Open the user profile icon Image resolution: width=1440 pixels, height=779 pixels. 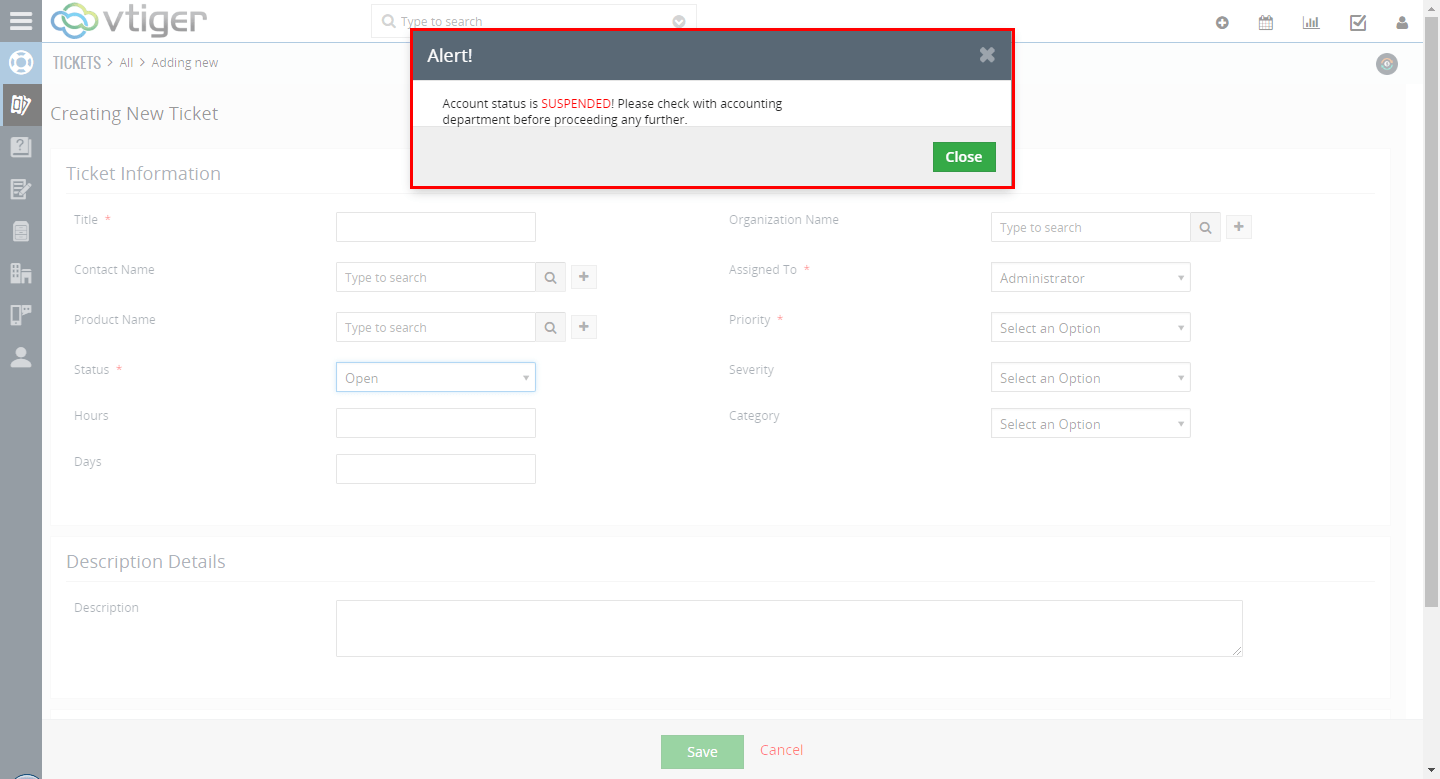1401,21
